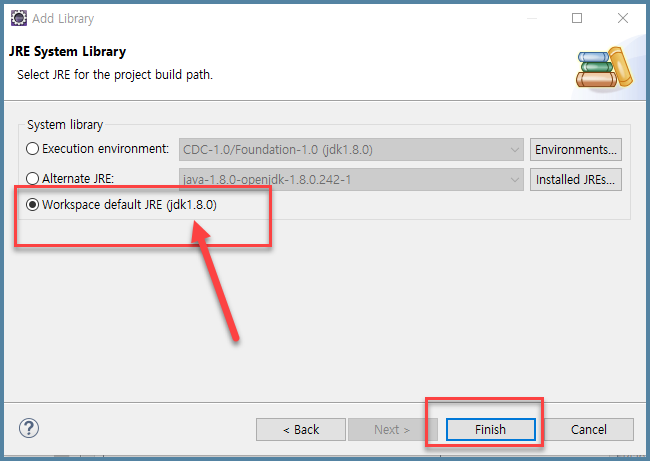
Task: Close the Add Library dialog
Action: click(623, 18)
